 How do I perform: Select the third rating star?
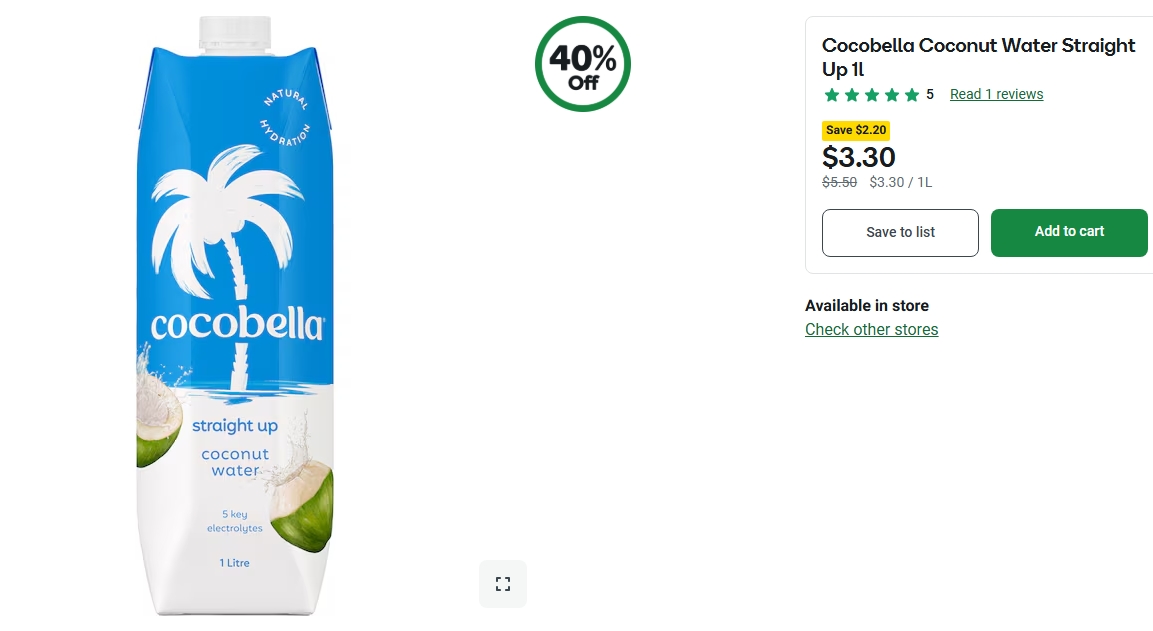tap(872, 95)
